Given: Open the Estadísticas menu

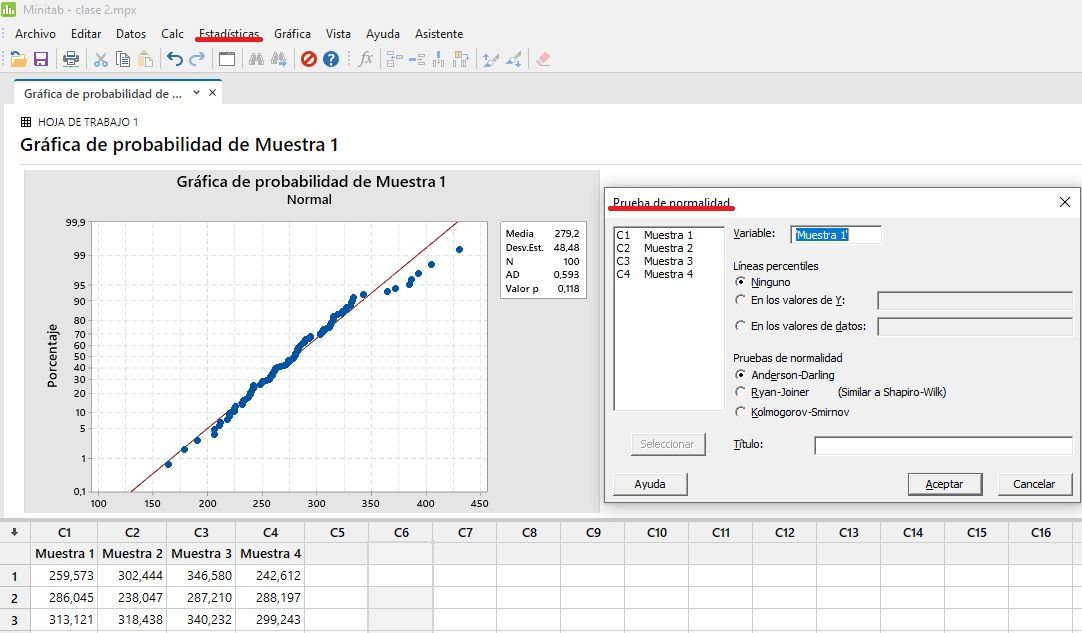Looking at the screenshot, I should coord(228,34).
